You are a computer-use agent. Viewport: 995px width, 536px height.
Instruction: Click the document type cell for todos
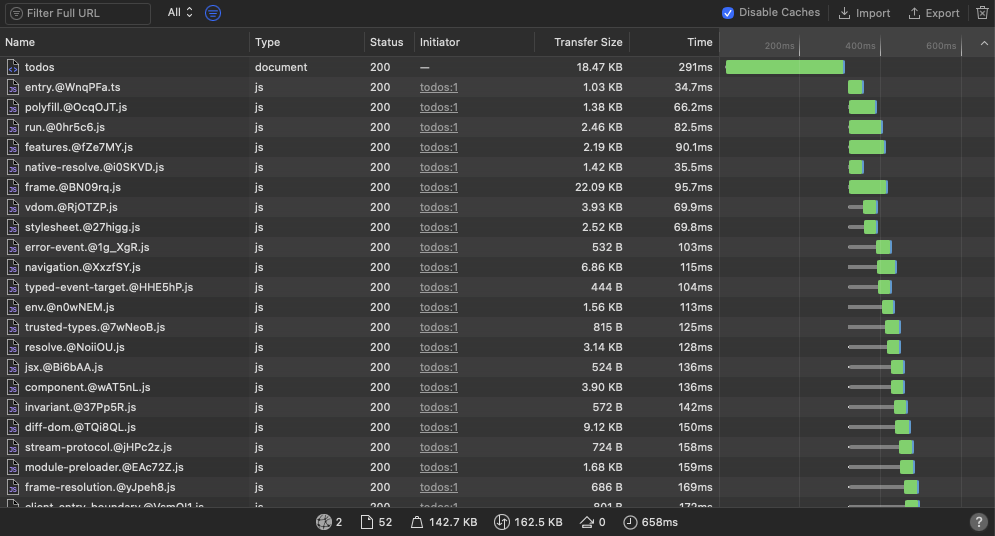(x=280, y=67)
